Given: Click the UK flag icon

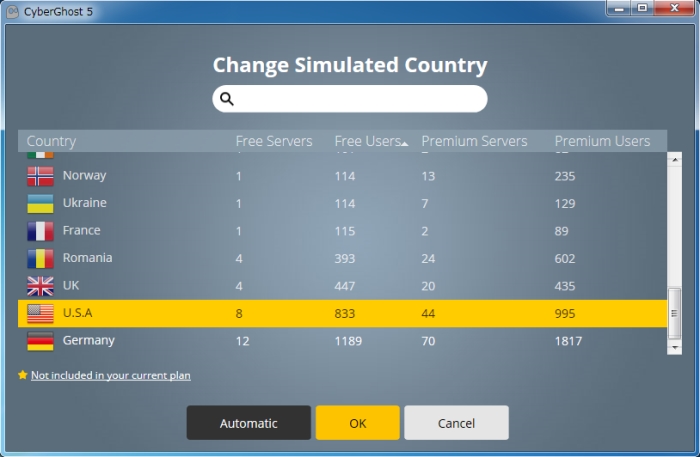Looking at the screenshot, I should (40, 286).
